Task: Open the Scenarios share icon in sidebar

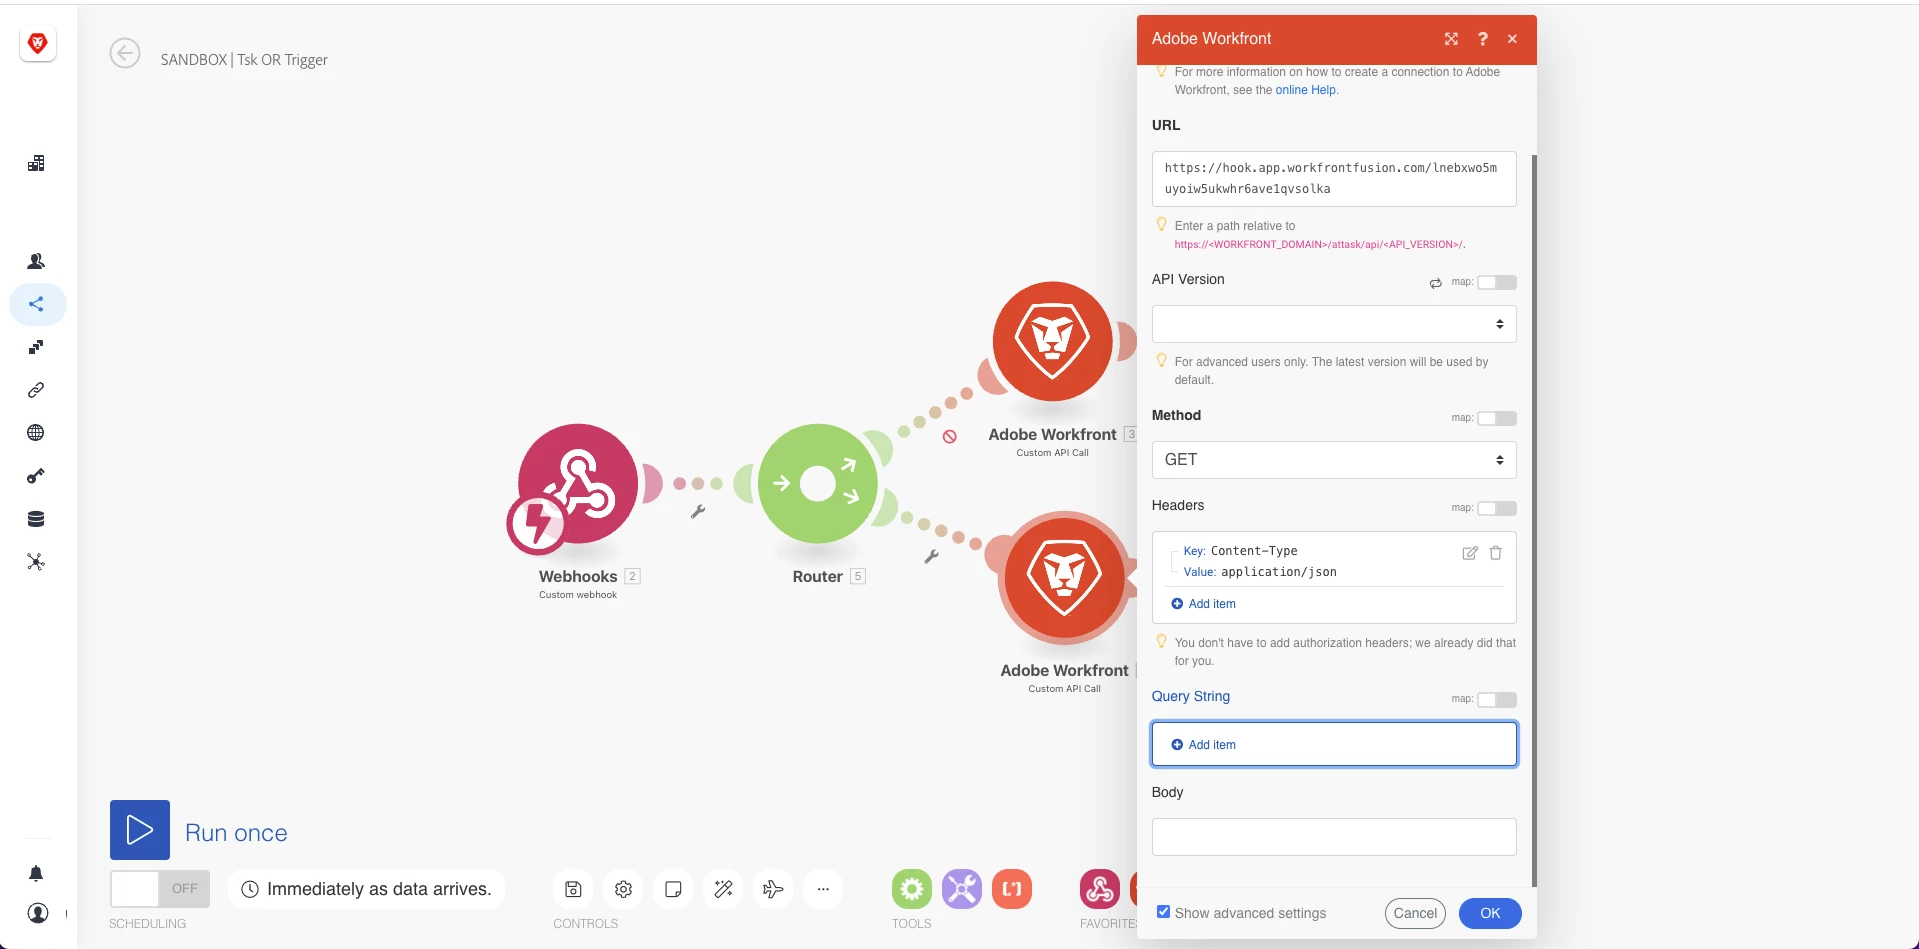Action: pos(36,304)
